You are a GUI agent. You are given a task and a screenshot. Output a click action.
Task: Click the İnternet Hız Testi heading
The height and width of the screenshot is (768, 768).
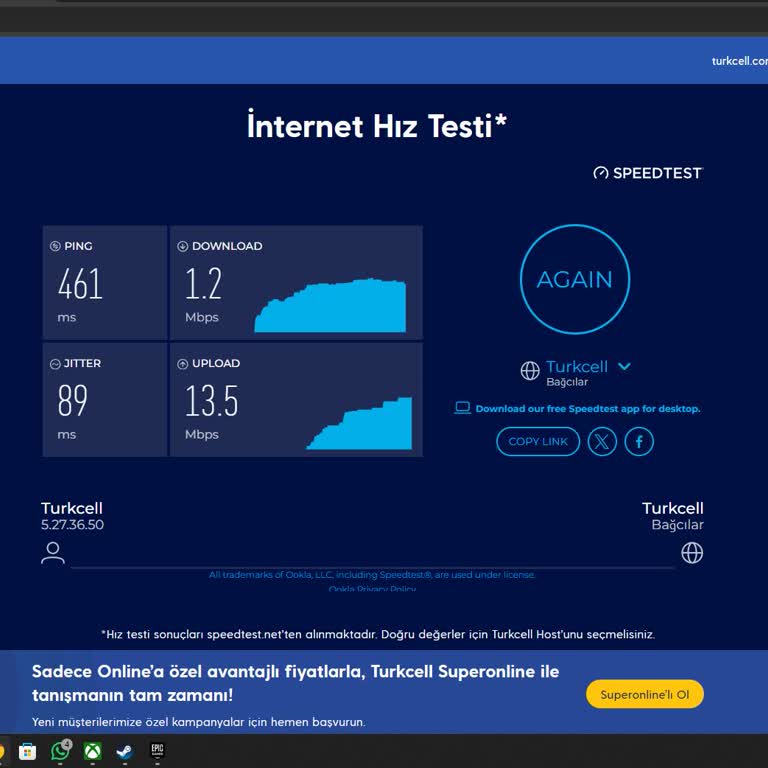[x=377, y=126]
